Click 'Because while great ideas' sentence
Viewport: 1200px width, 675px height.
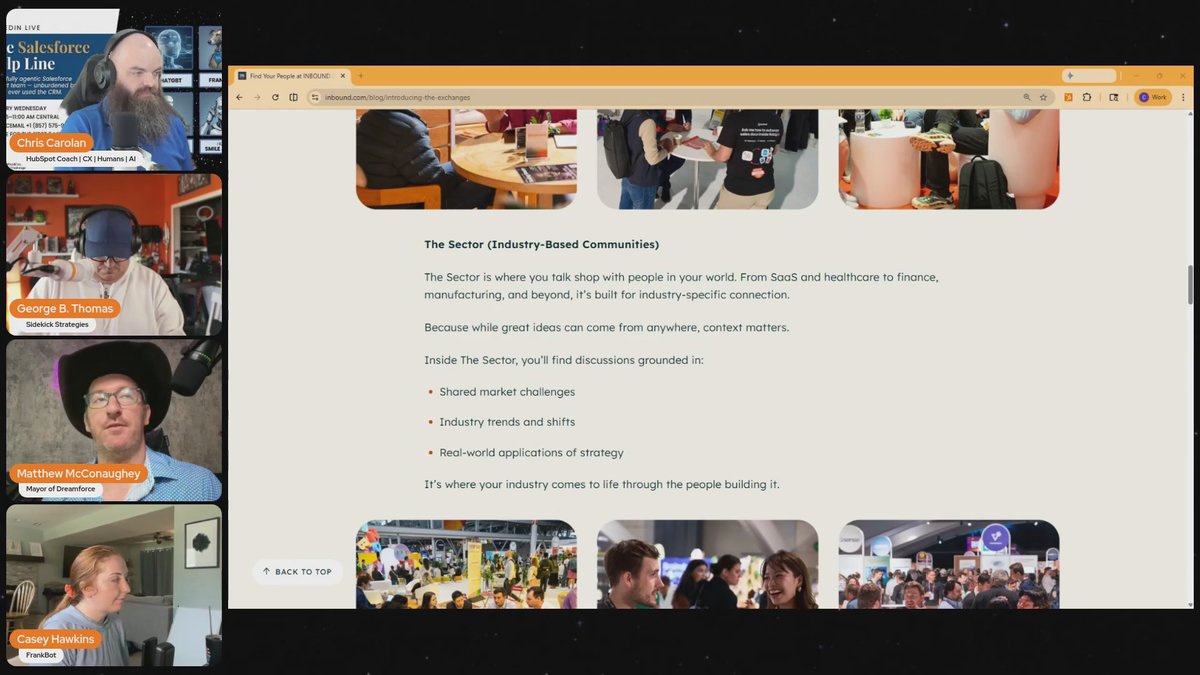click(607, 327)
